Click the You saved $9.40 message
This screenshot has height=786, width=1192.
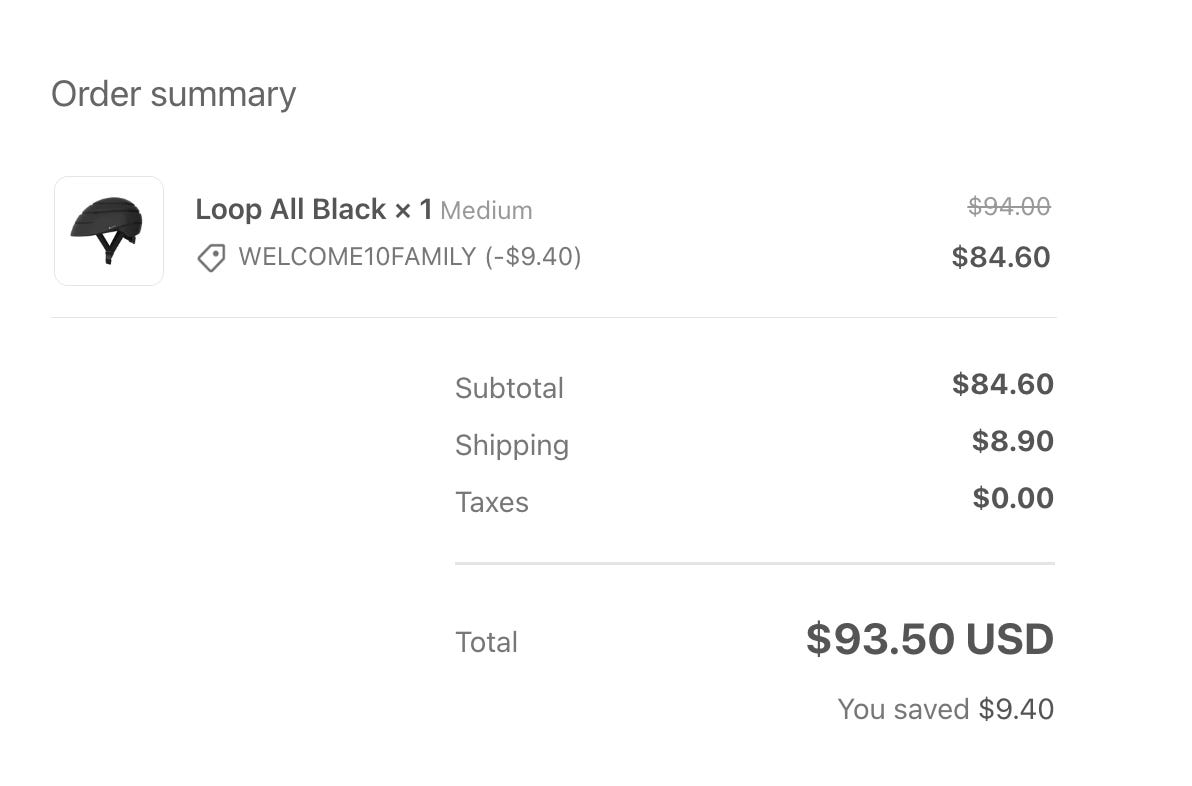coord(945,709)
